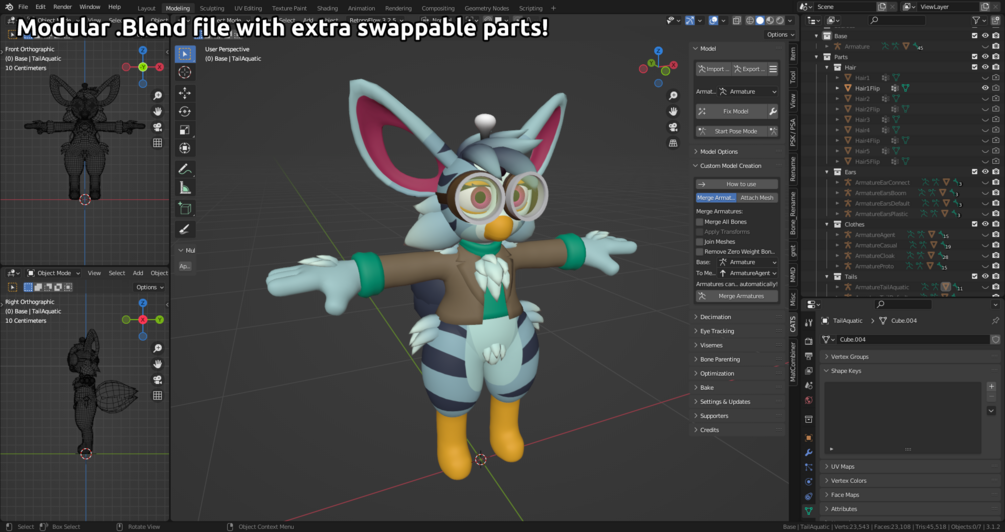Pick the Scale tool in the toolbar
The width and height of the screenshot is (1005, 532).
coord(185,130)
